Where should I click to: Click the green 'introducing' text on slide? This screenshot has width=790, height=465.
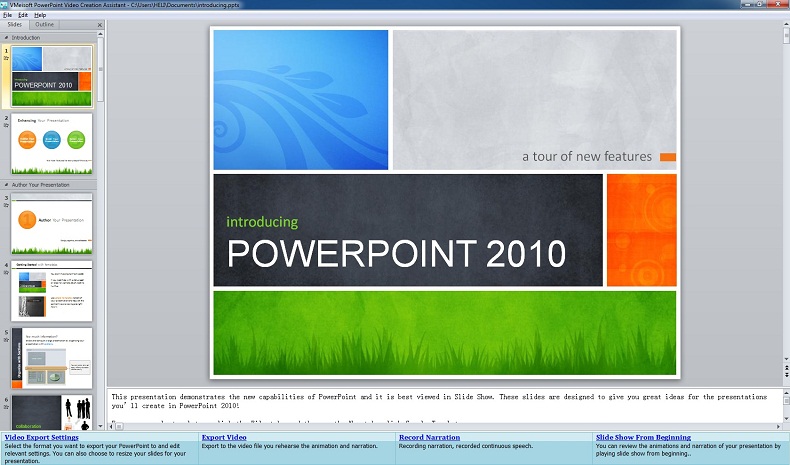click(x=262, y=222)
